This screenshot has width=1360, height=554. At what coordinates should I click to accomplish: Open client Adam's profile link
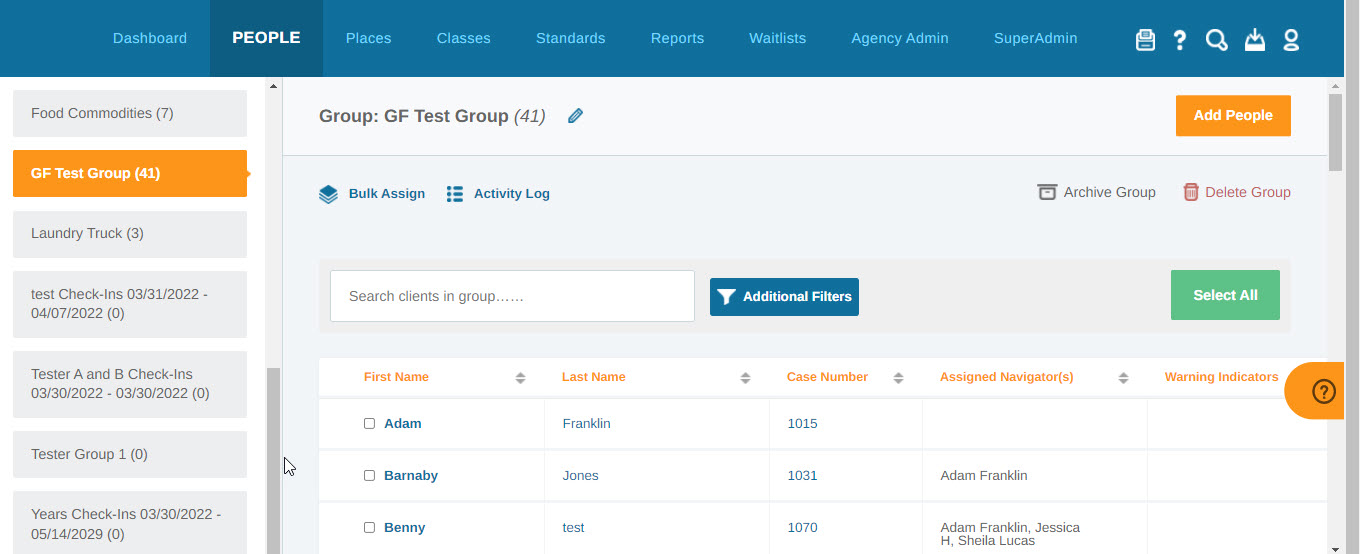pyautogui.click(x=403, y=424)
